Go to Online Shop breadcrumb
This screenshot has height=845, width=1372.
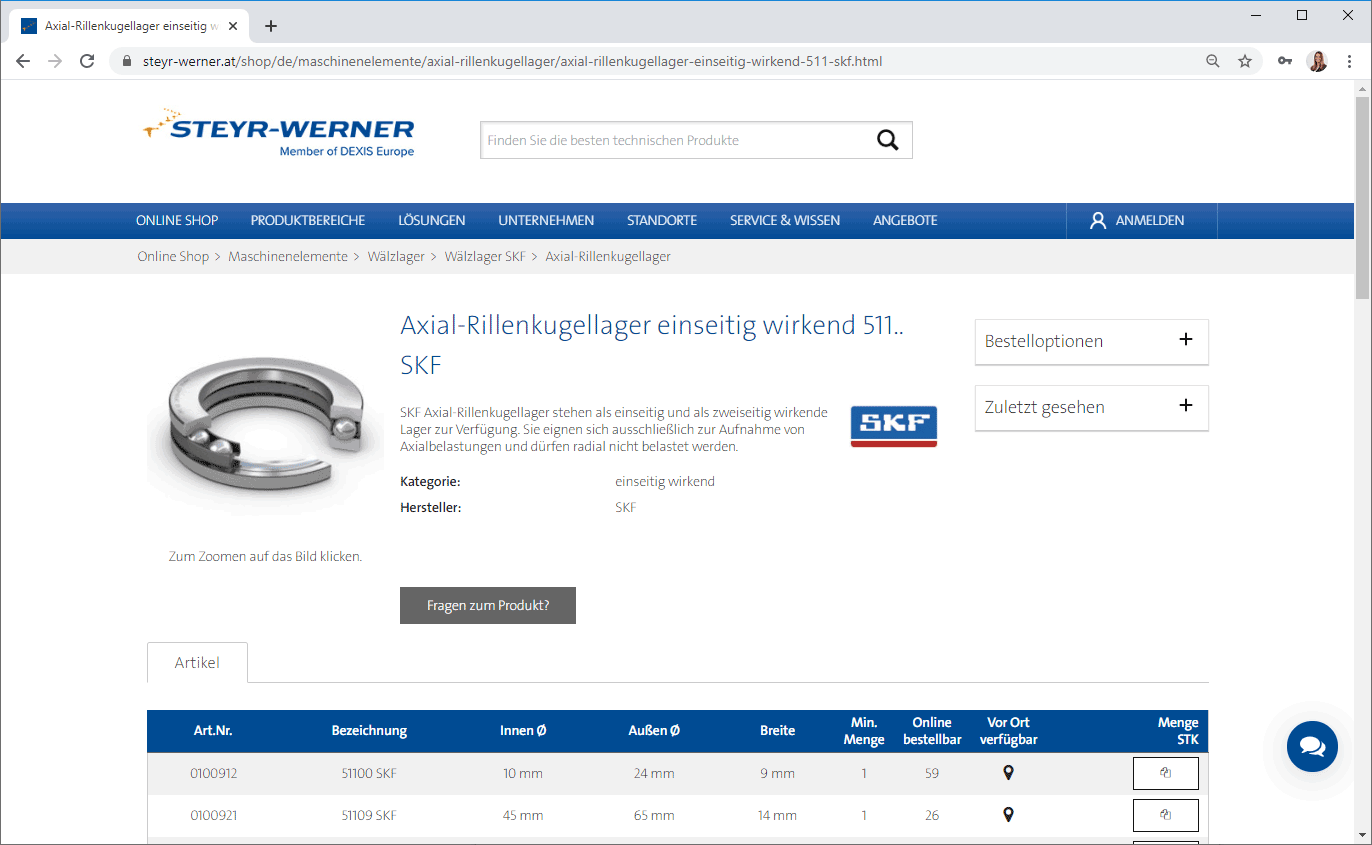coord(173,256)
